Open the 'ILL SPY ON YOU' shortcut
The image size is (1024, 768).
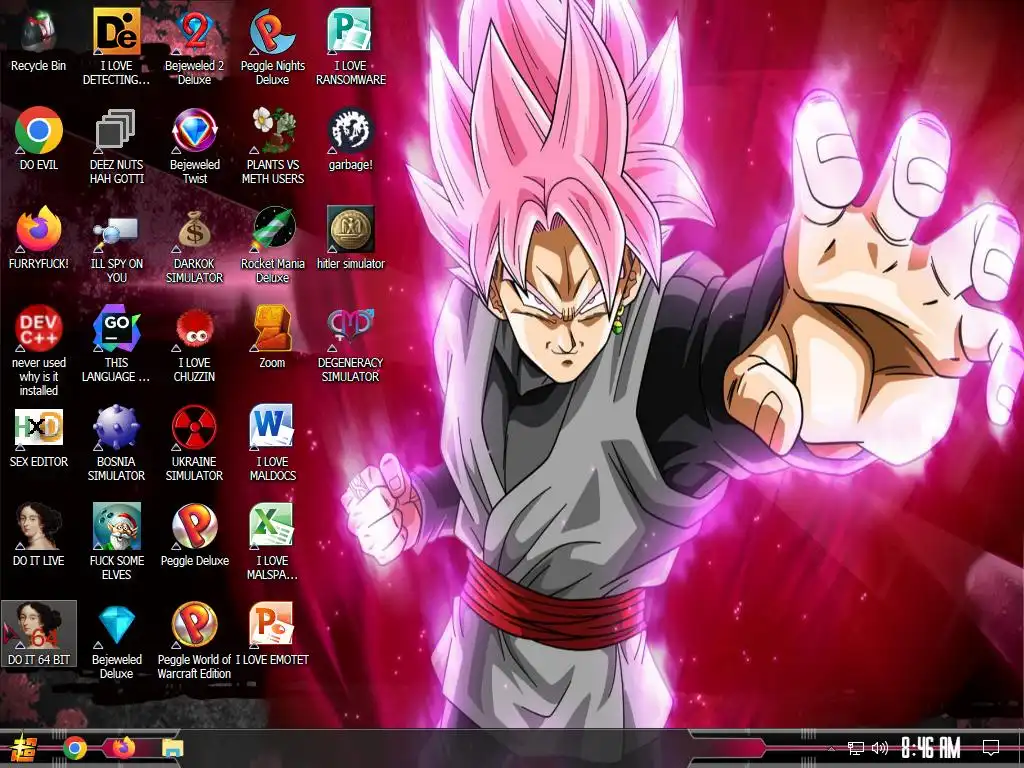(x=116, y=246)
